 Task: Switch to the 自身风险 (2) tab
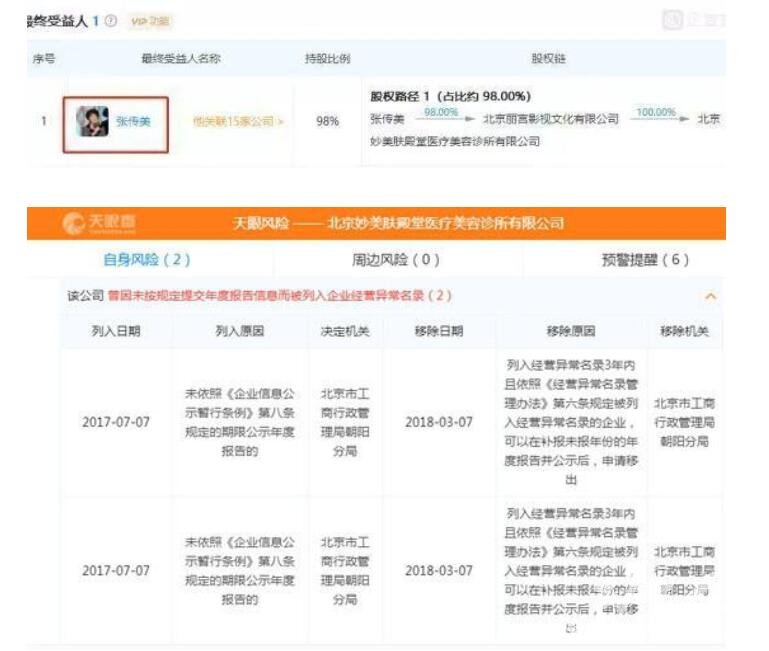coord(147,260)
